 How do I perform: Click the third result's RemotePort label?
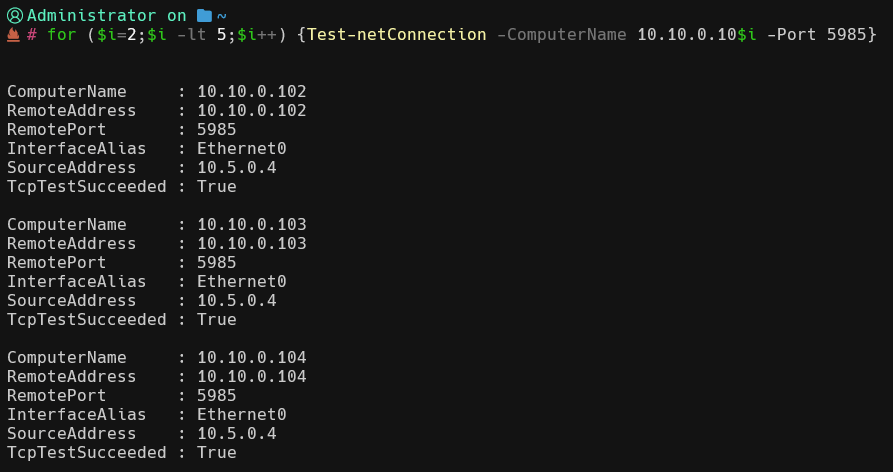(x=56, y=396)
